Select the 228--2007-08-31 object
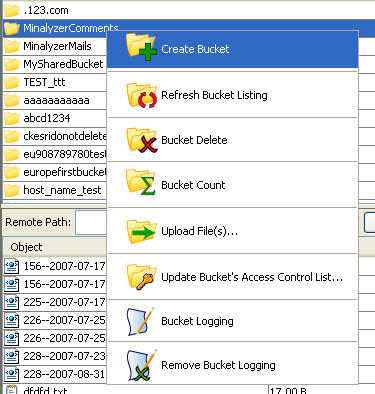375x394 pixels. click(x=64, y=374)
